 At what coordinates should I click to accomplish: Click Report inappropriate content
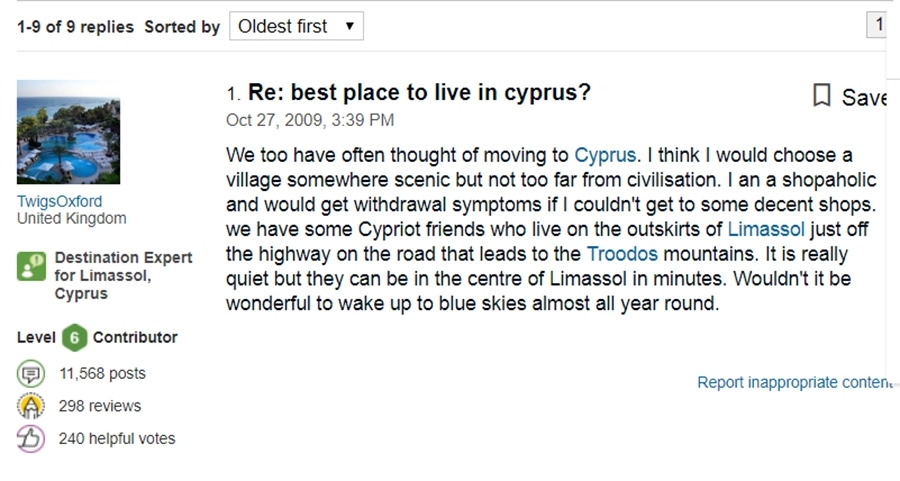(x=796, y=382)
